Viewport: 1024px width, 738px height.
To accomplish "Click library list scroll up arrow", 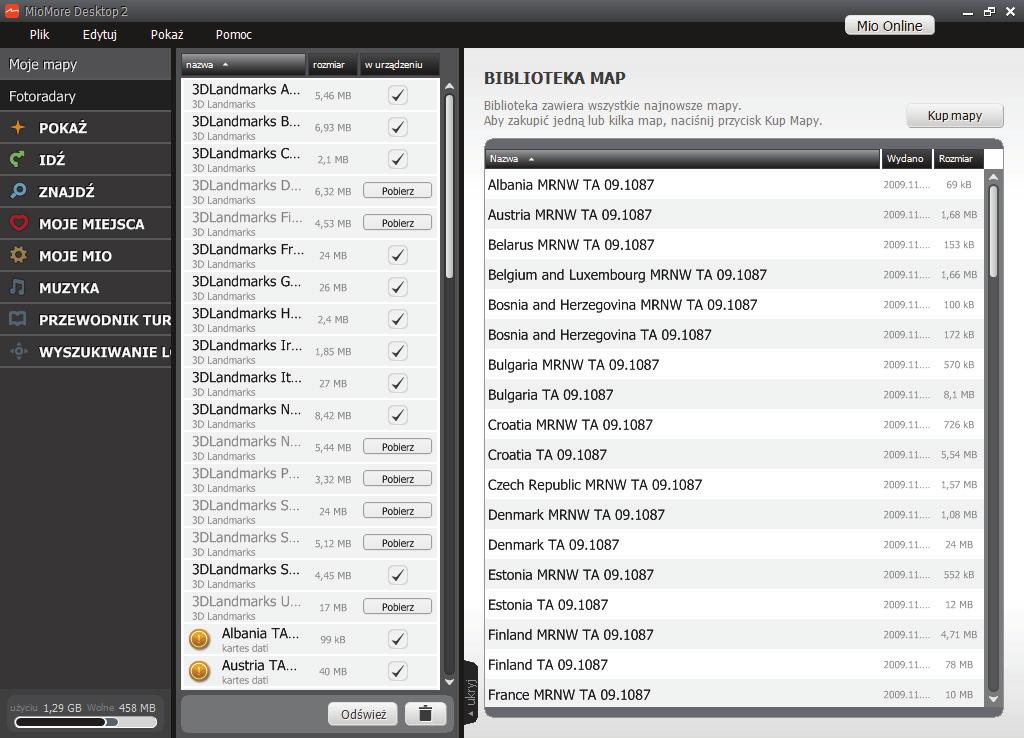I will click(993, 176).
